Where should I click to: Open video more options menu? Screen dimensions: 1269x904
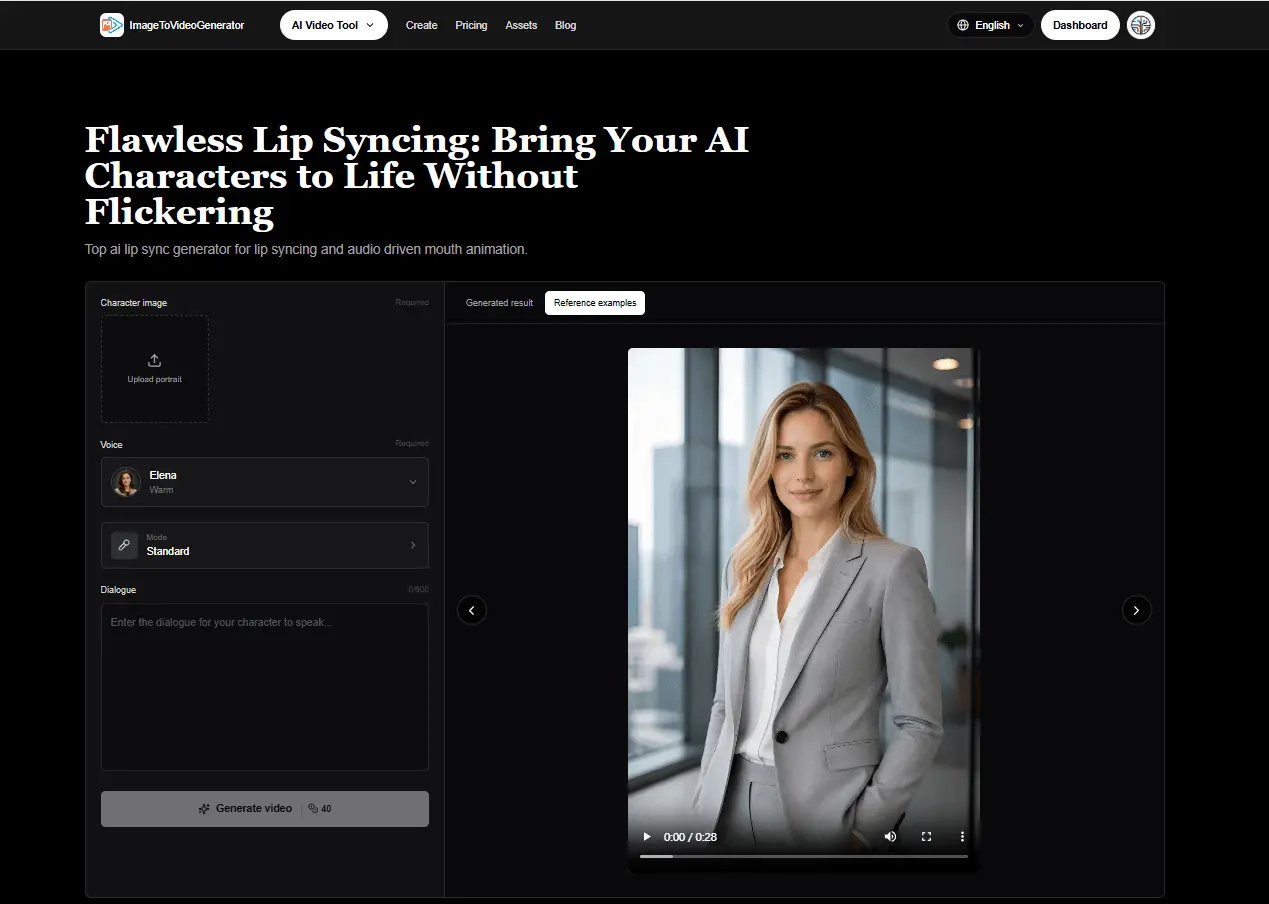click(x=962, y=837)
